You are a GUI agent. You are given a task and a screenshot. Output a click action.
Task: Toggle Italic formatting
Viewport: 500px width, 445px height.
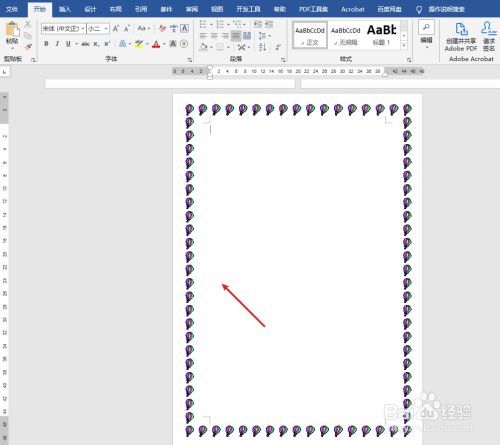(57, 44)
